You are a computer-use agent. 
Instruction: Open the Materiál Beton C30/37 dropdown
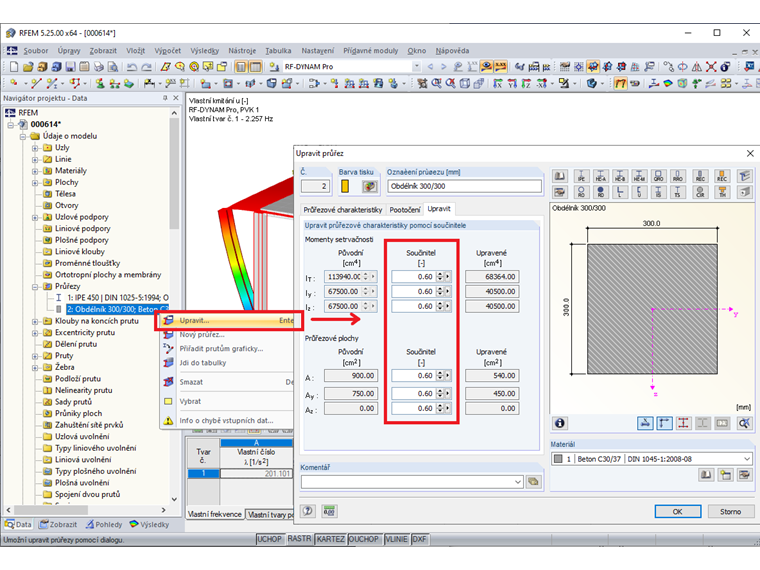click(x=747, y=459)
